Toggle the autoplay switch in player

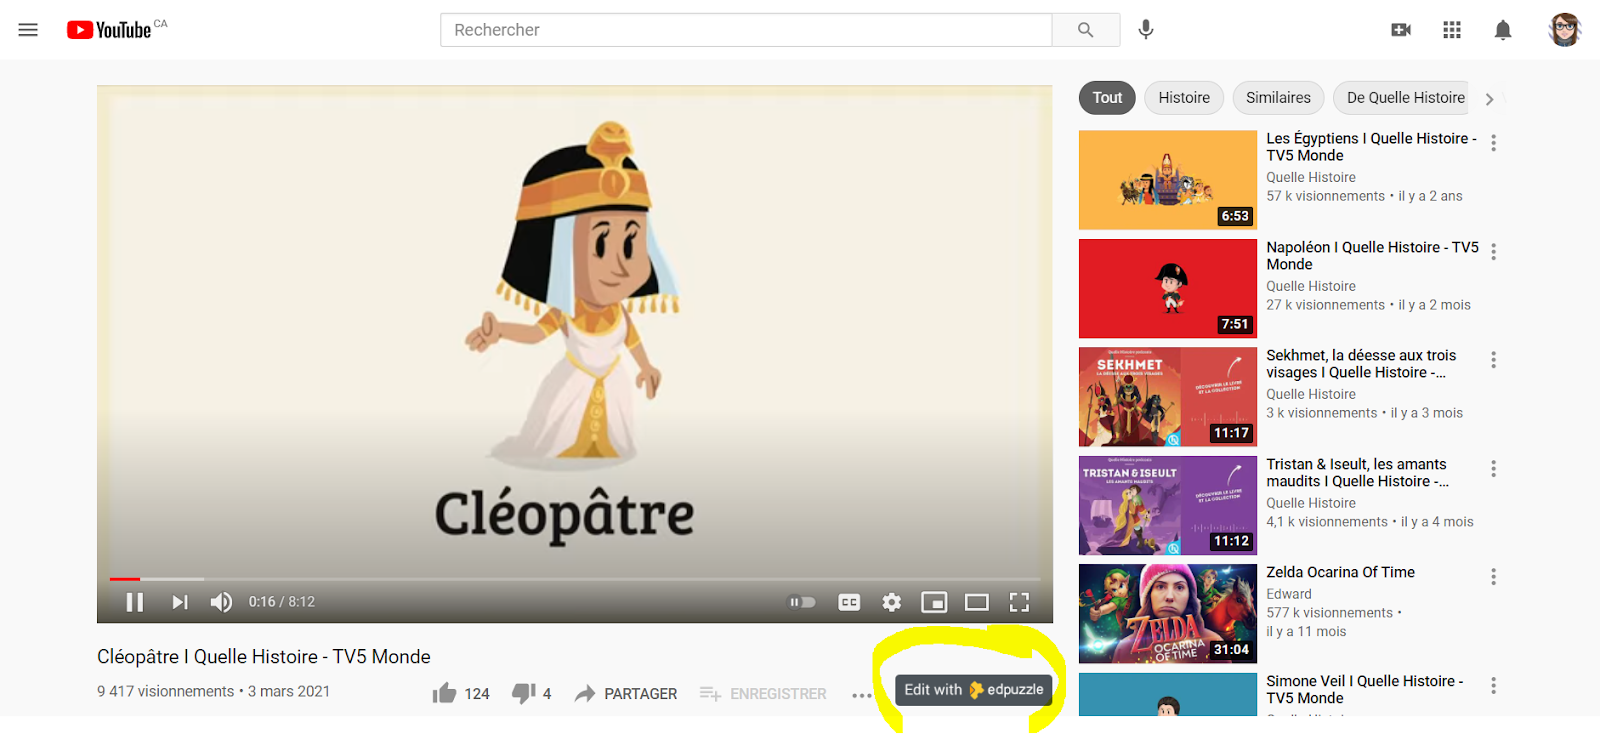pos(802,602)
